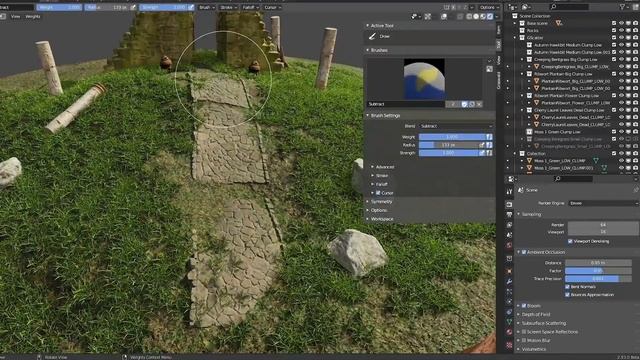Enable the Motion Blur checkbox
Screen dimensions: 640x360
click(524, 340)
